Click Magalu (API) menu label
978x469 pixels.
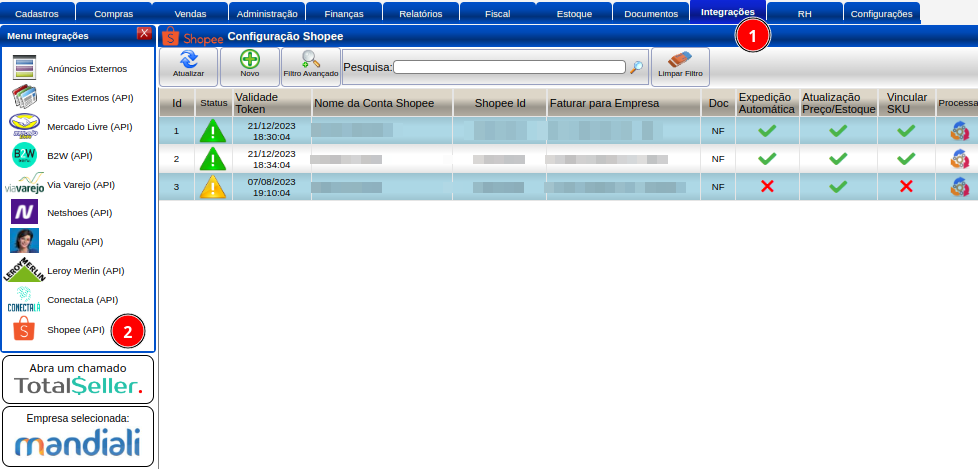click(x=75, y=241)
